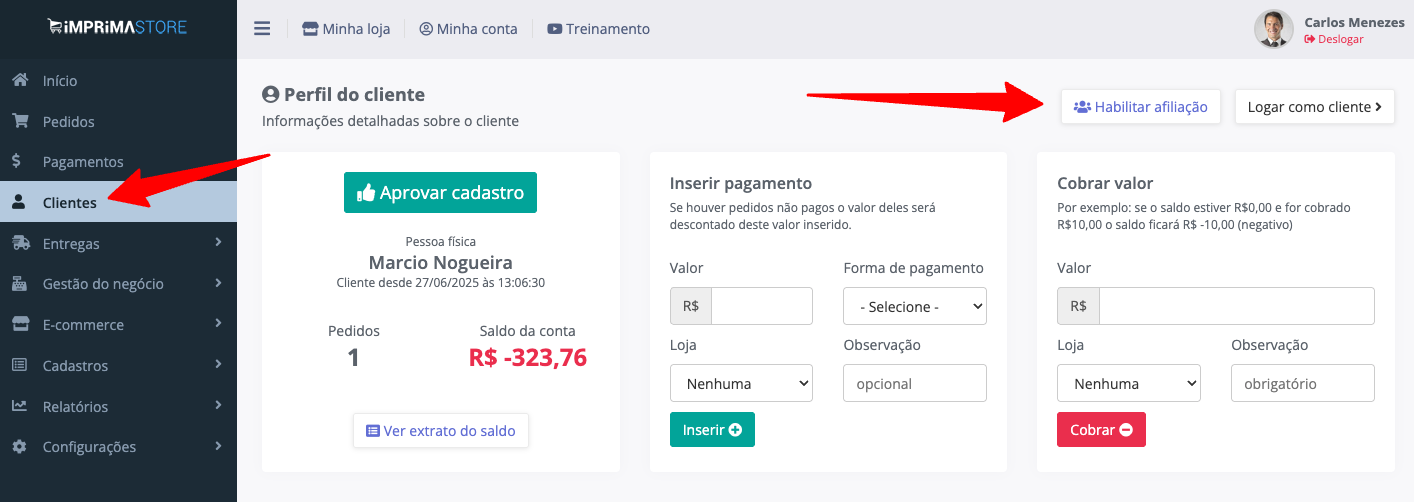This screenshot has height=502, width=1414.
Task: Click the Aprovar cadastro button
Action: tap(440, 192)
